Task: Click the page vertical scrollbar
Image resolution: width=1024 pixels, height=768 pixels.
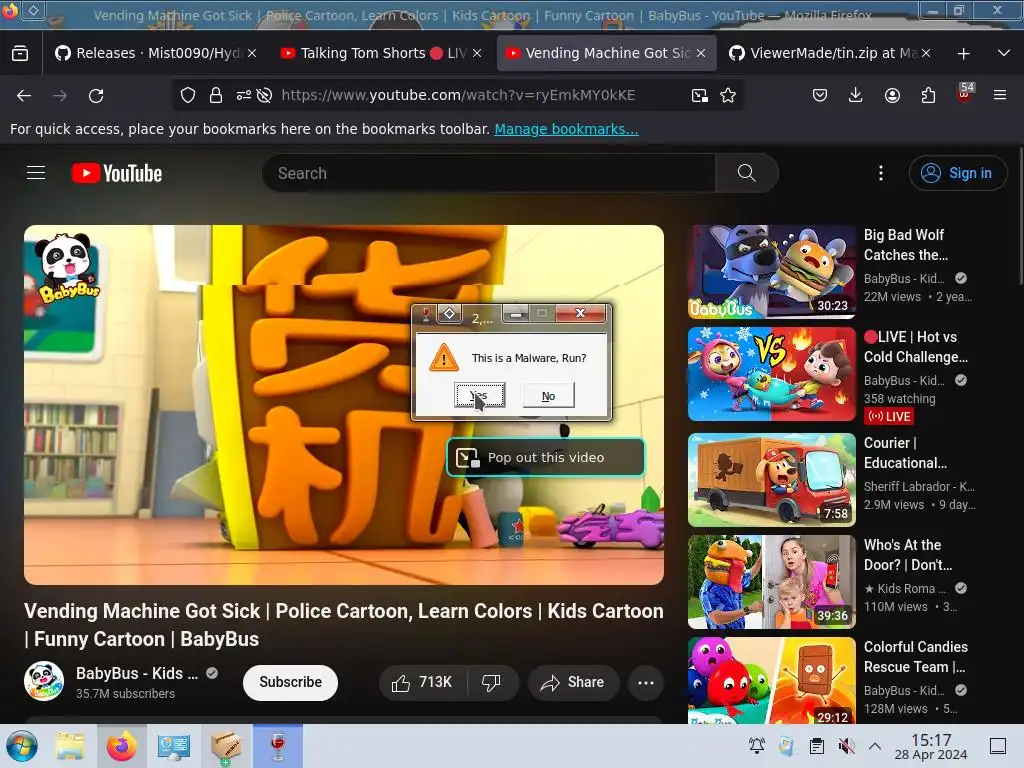Action: coord(1020,216)
